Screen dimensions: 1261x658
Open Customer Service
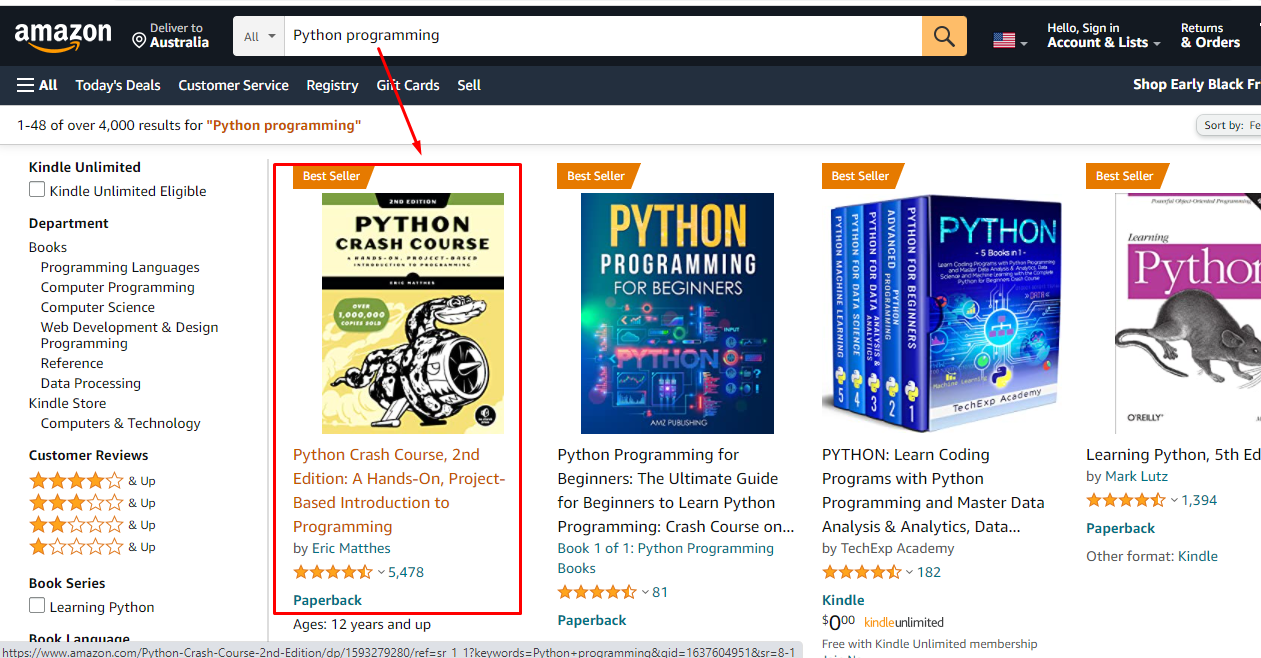[233, 85]
